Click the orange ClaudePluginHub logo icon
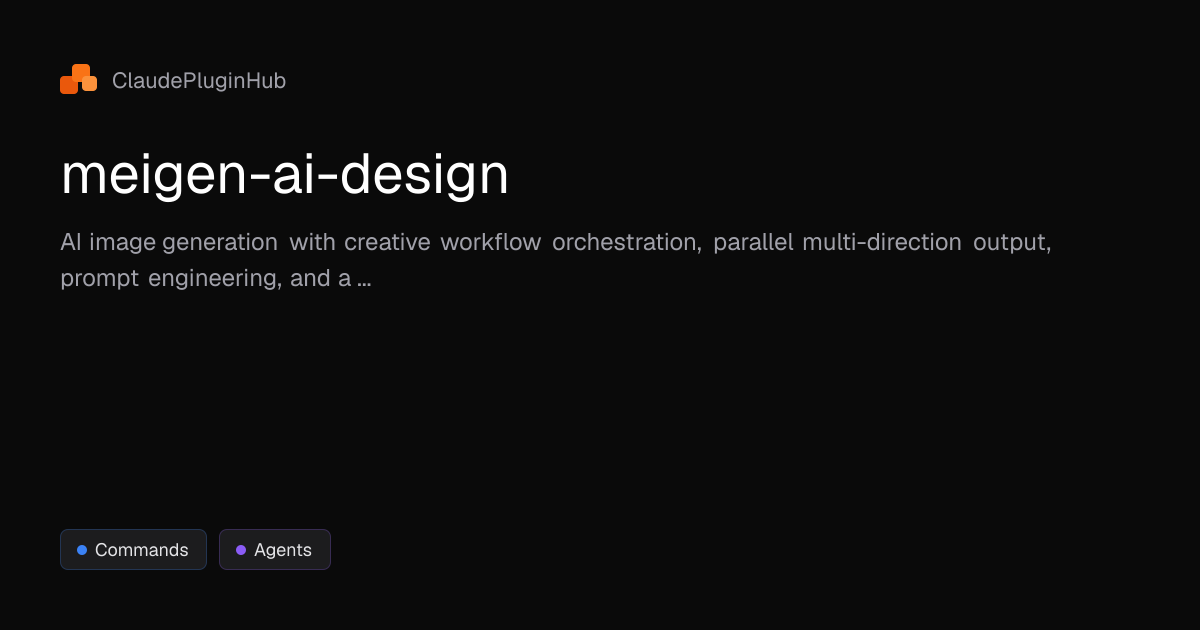The image size is (1200, 630). pos(78,80)
